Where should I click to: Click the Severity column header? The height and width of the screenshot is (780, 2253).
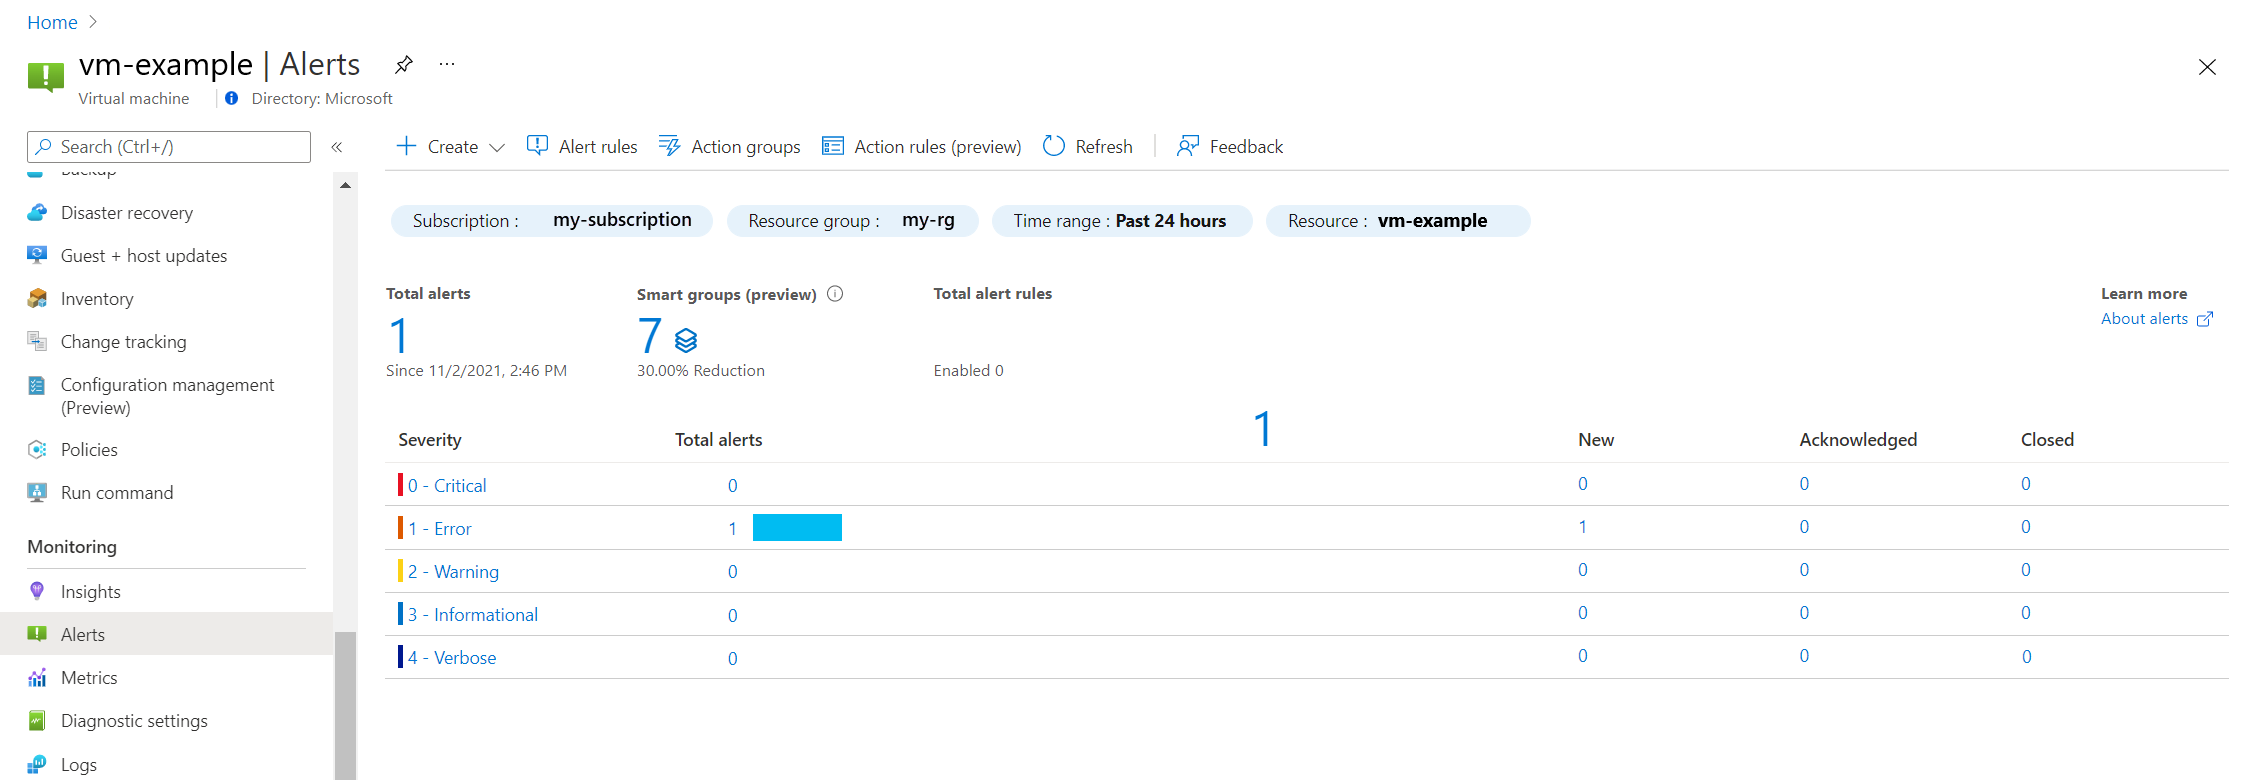coord(430,440)
